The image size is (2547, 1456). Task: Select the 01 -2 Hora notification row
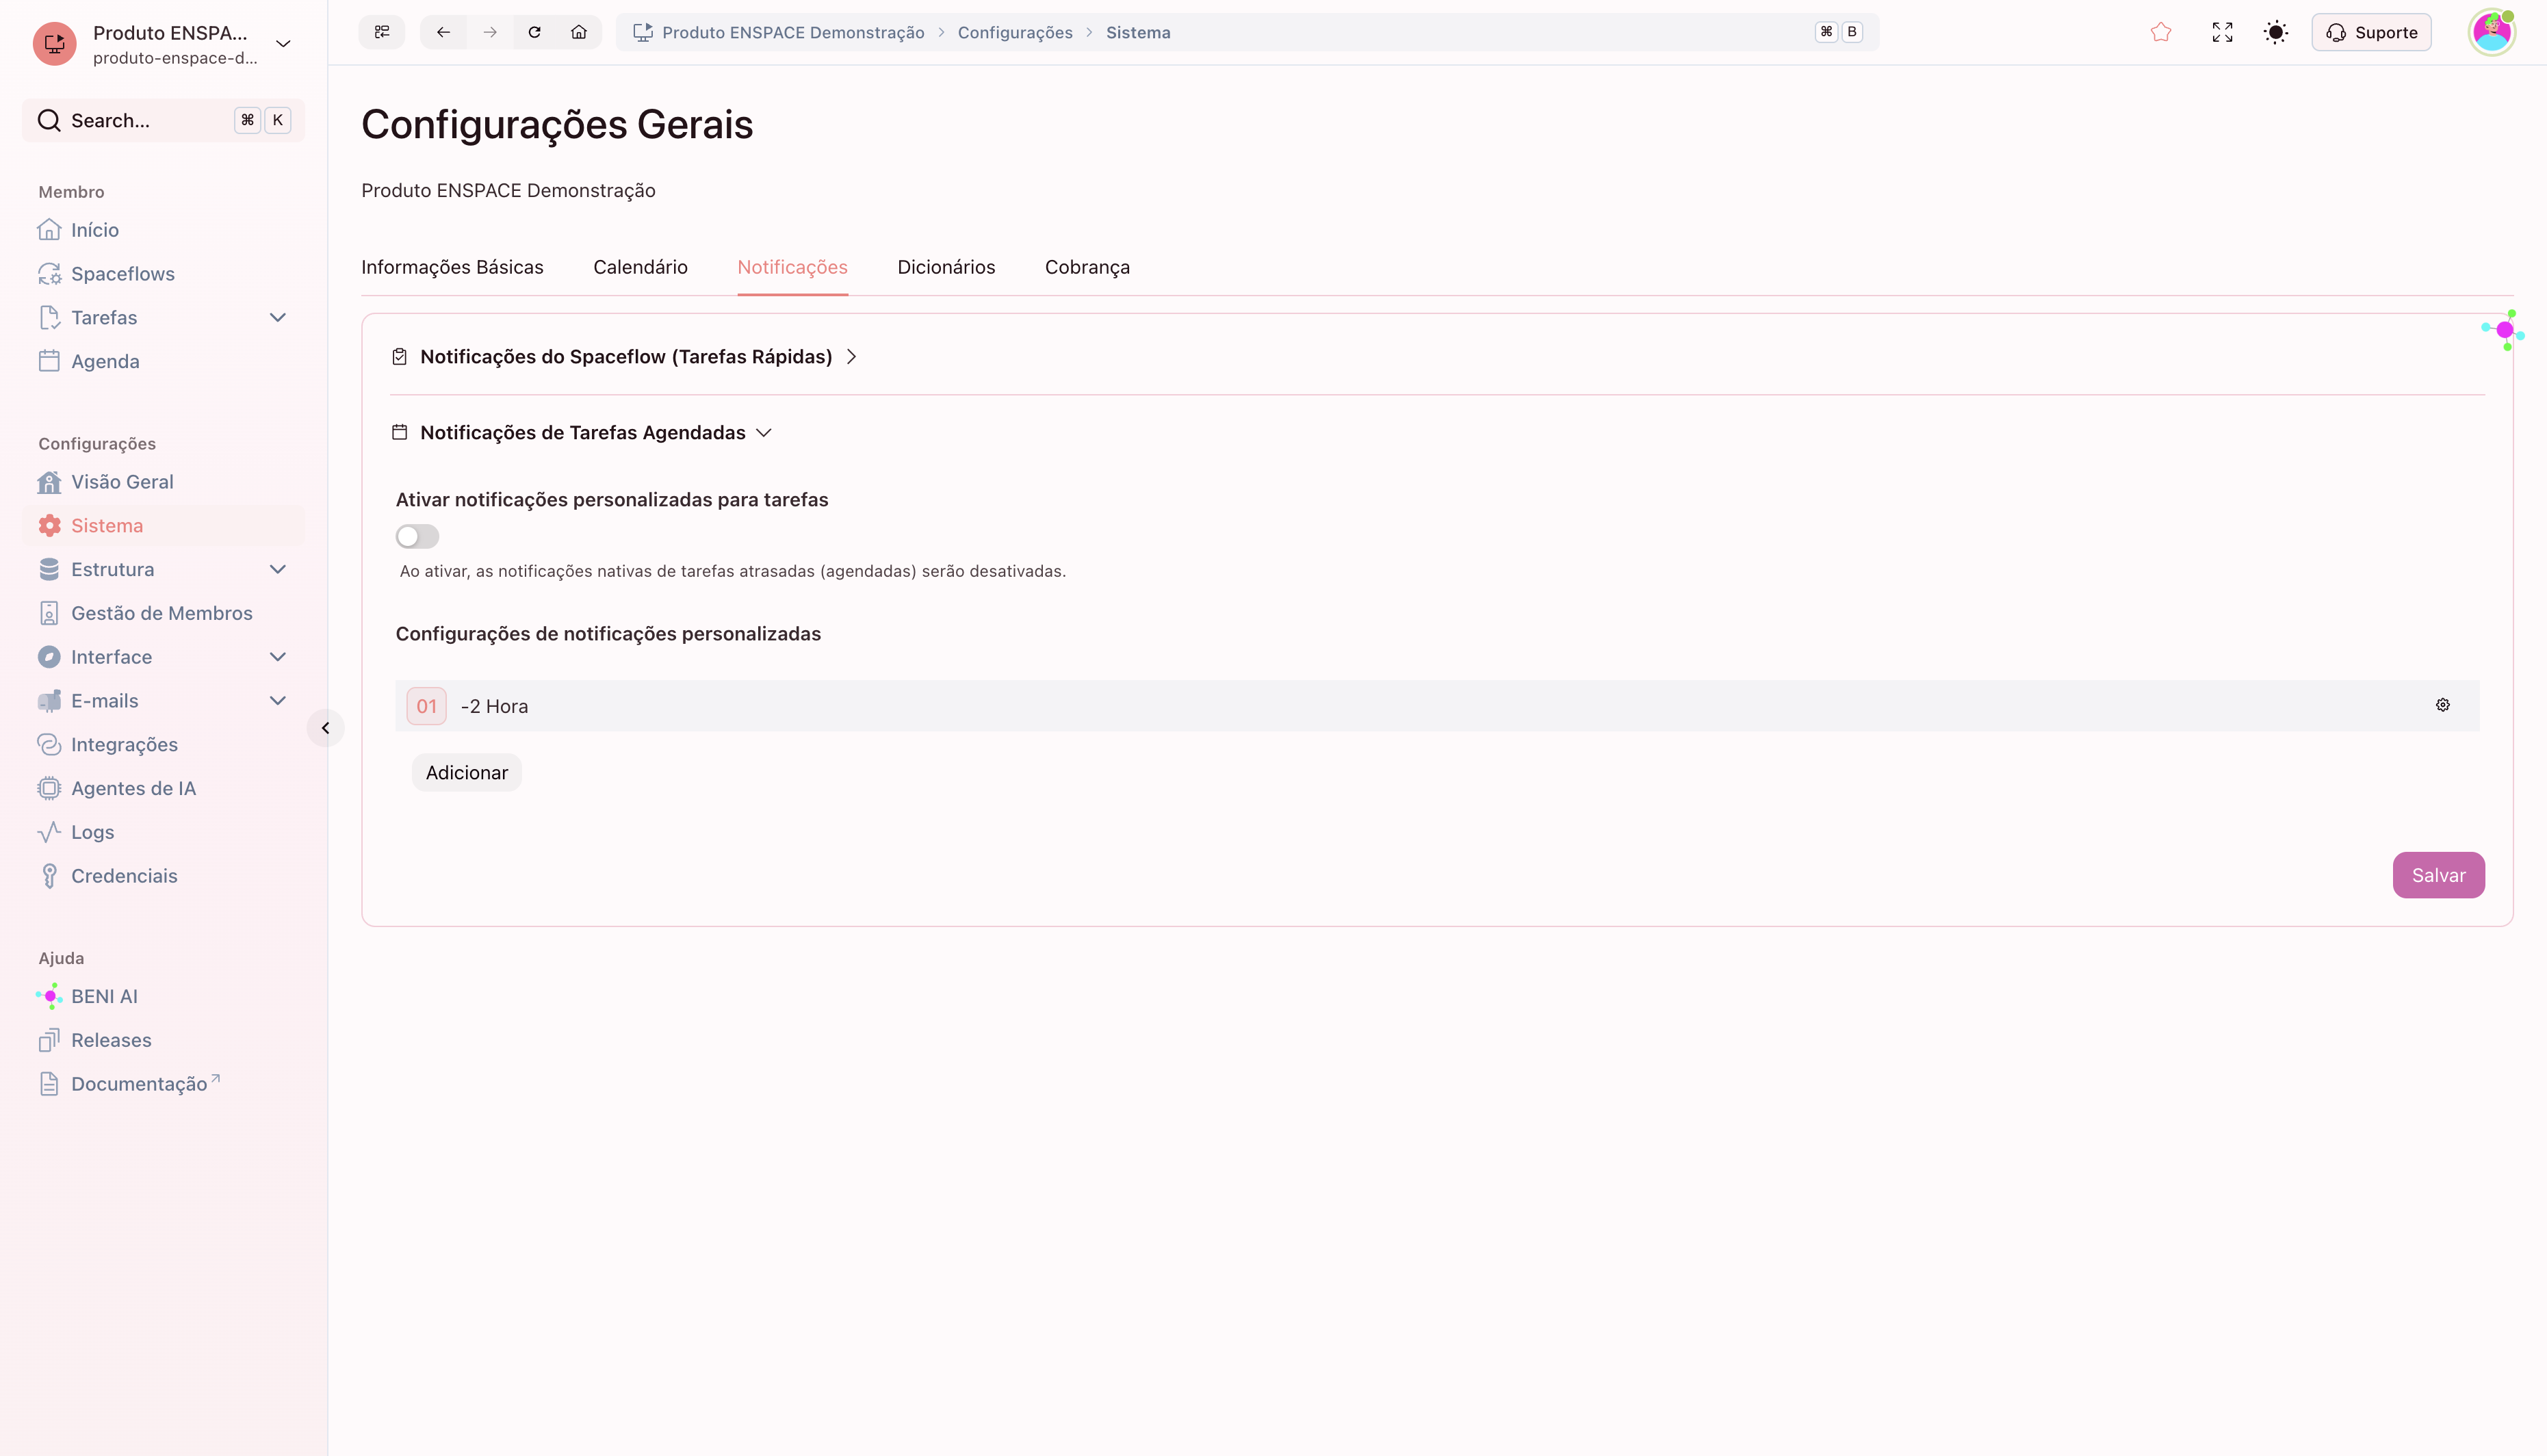click(x=1437, y=706)
